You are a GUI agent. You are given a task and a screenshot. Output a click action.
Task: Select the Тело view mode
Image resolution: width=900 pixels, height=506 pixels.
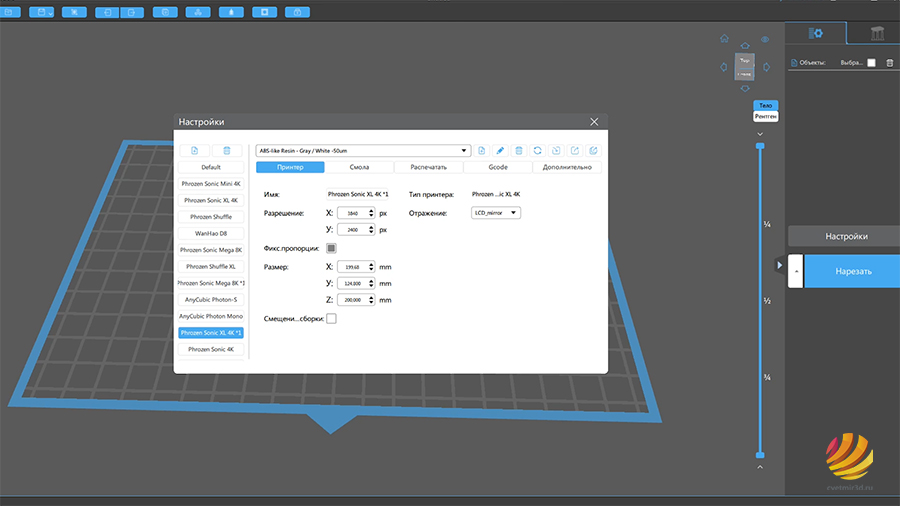coord(766,106)
